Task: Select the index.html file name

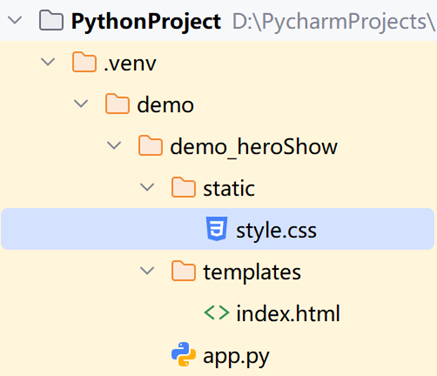Action: tap(288, 313)
